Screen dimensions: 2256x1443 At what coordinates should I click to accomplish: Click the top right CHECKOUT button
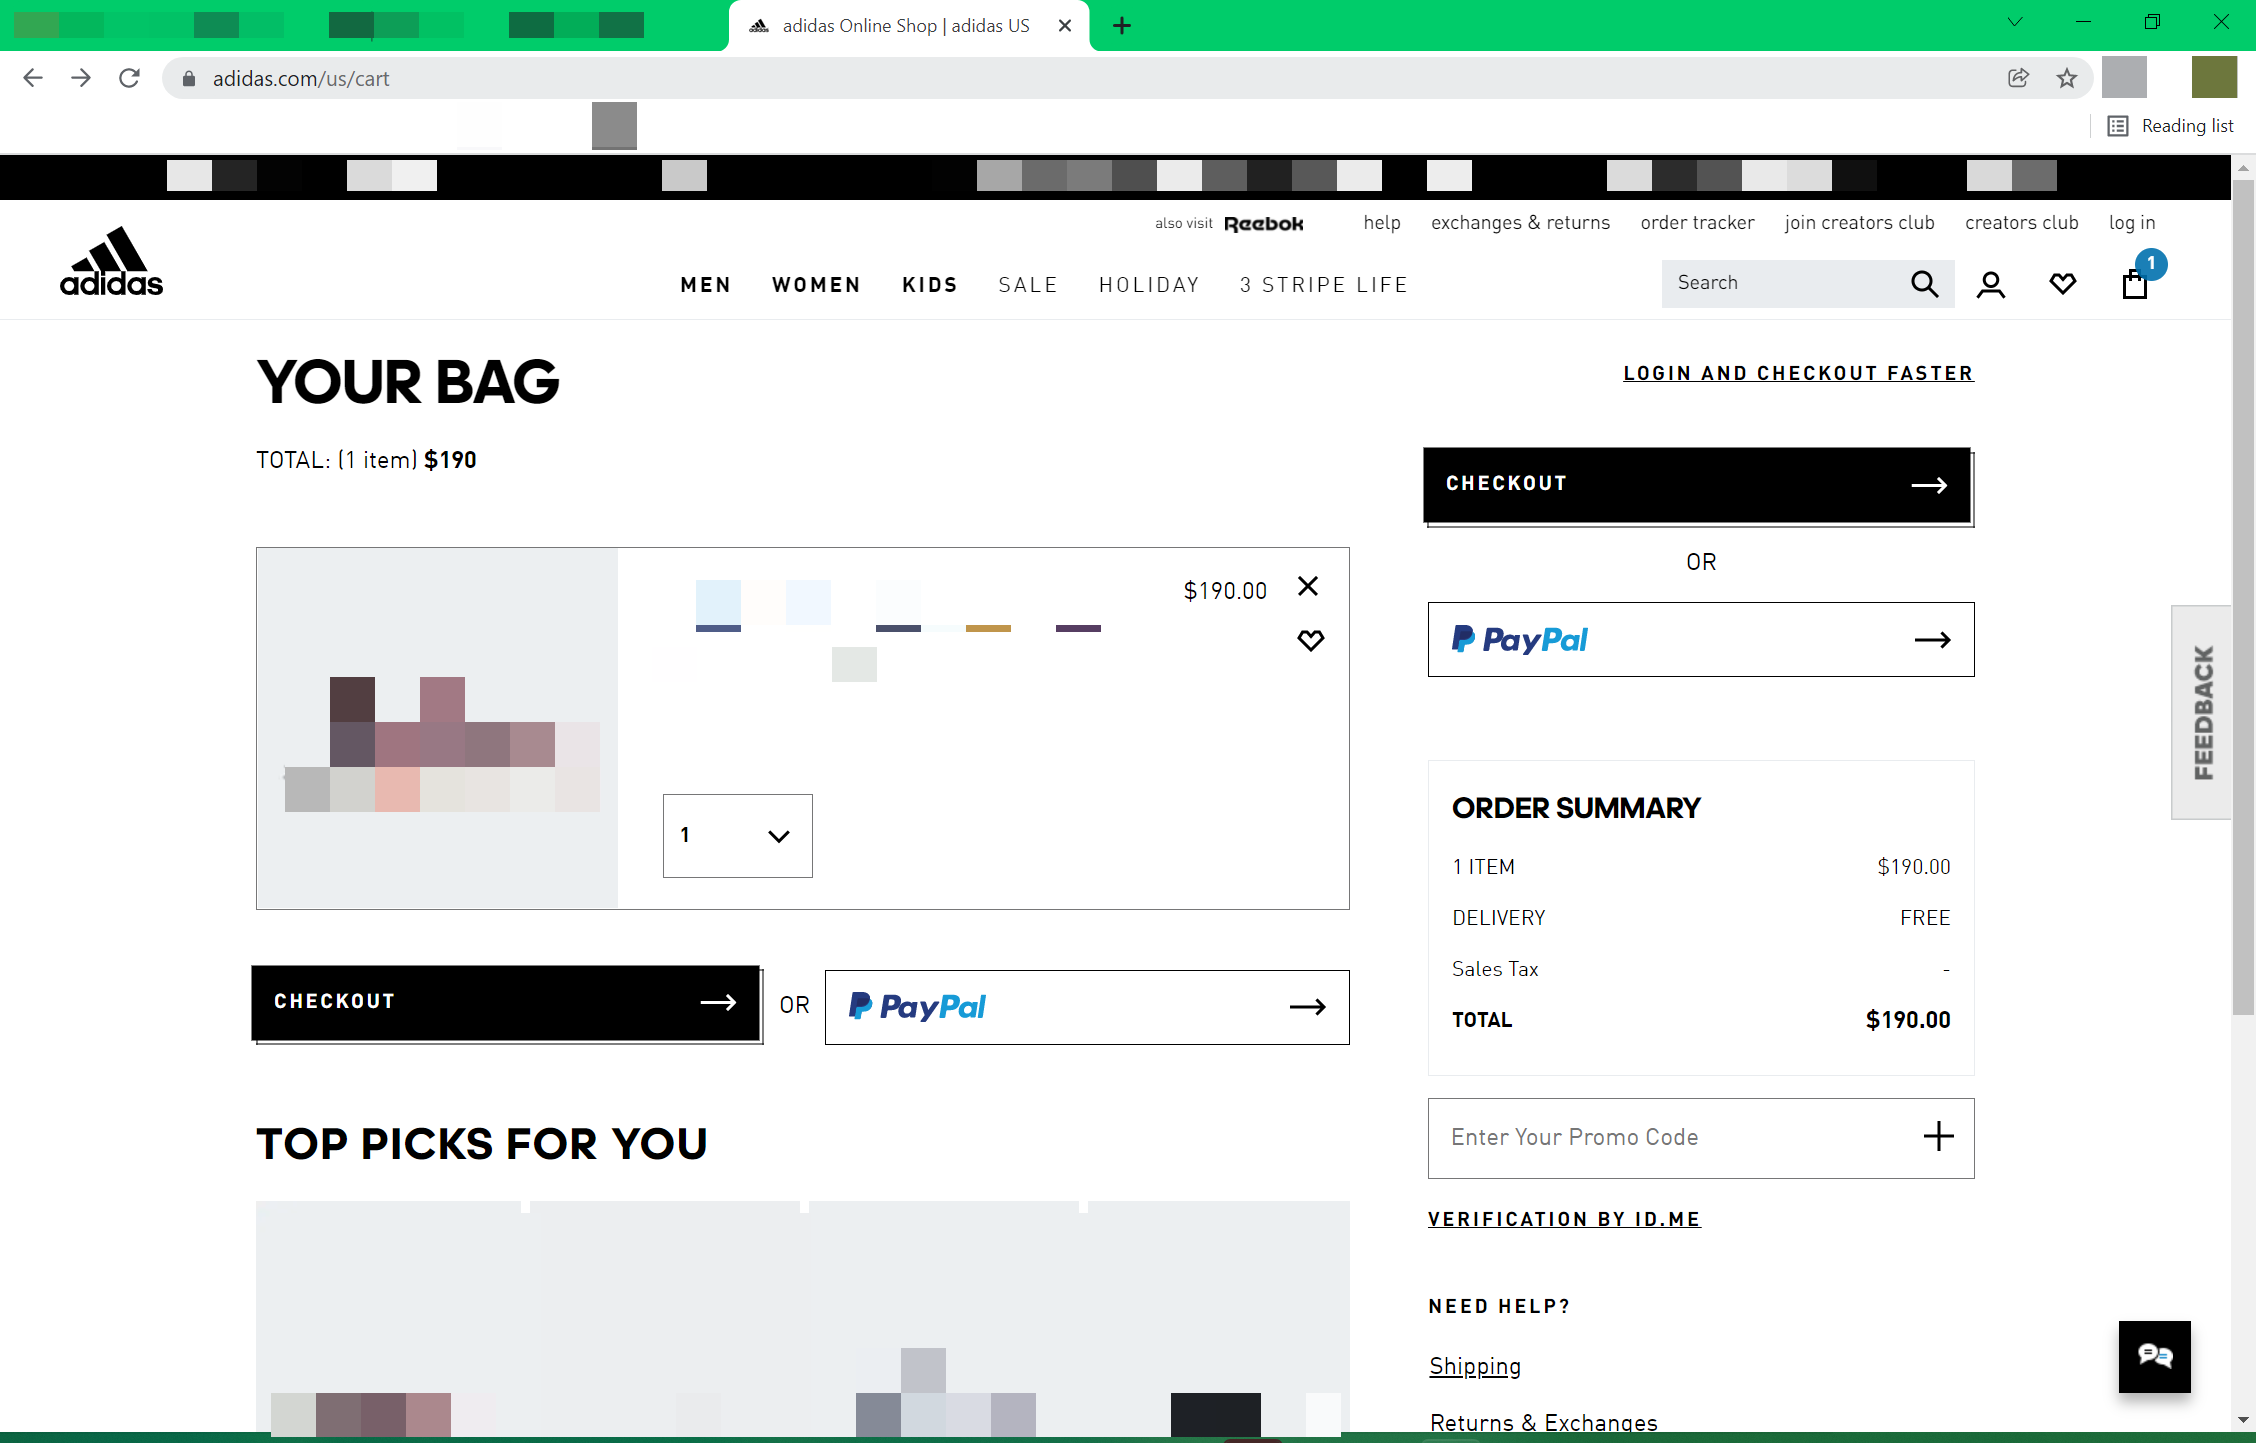pyautogui.click(x=1698, y=485)
